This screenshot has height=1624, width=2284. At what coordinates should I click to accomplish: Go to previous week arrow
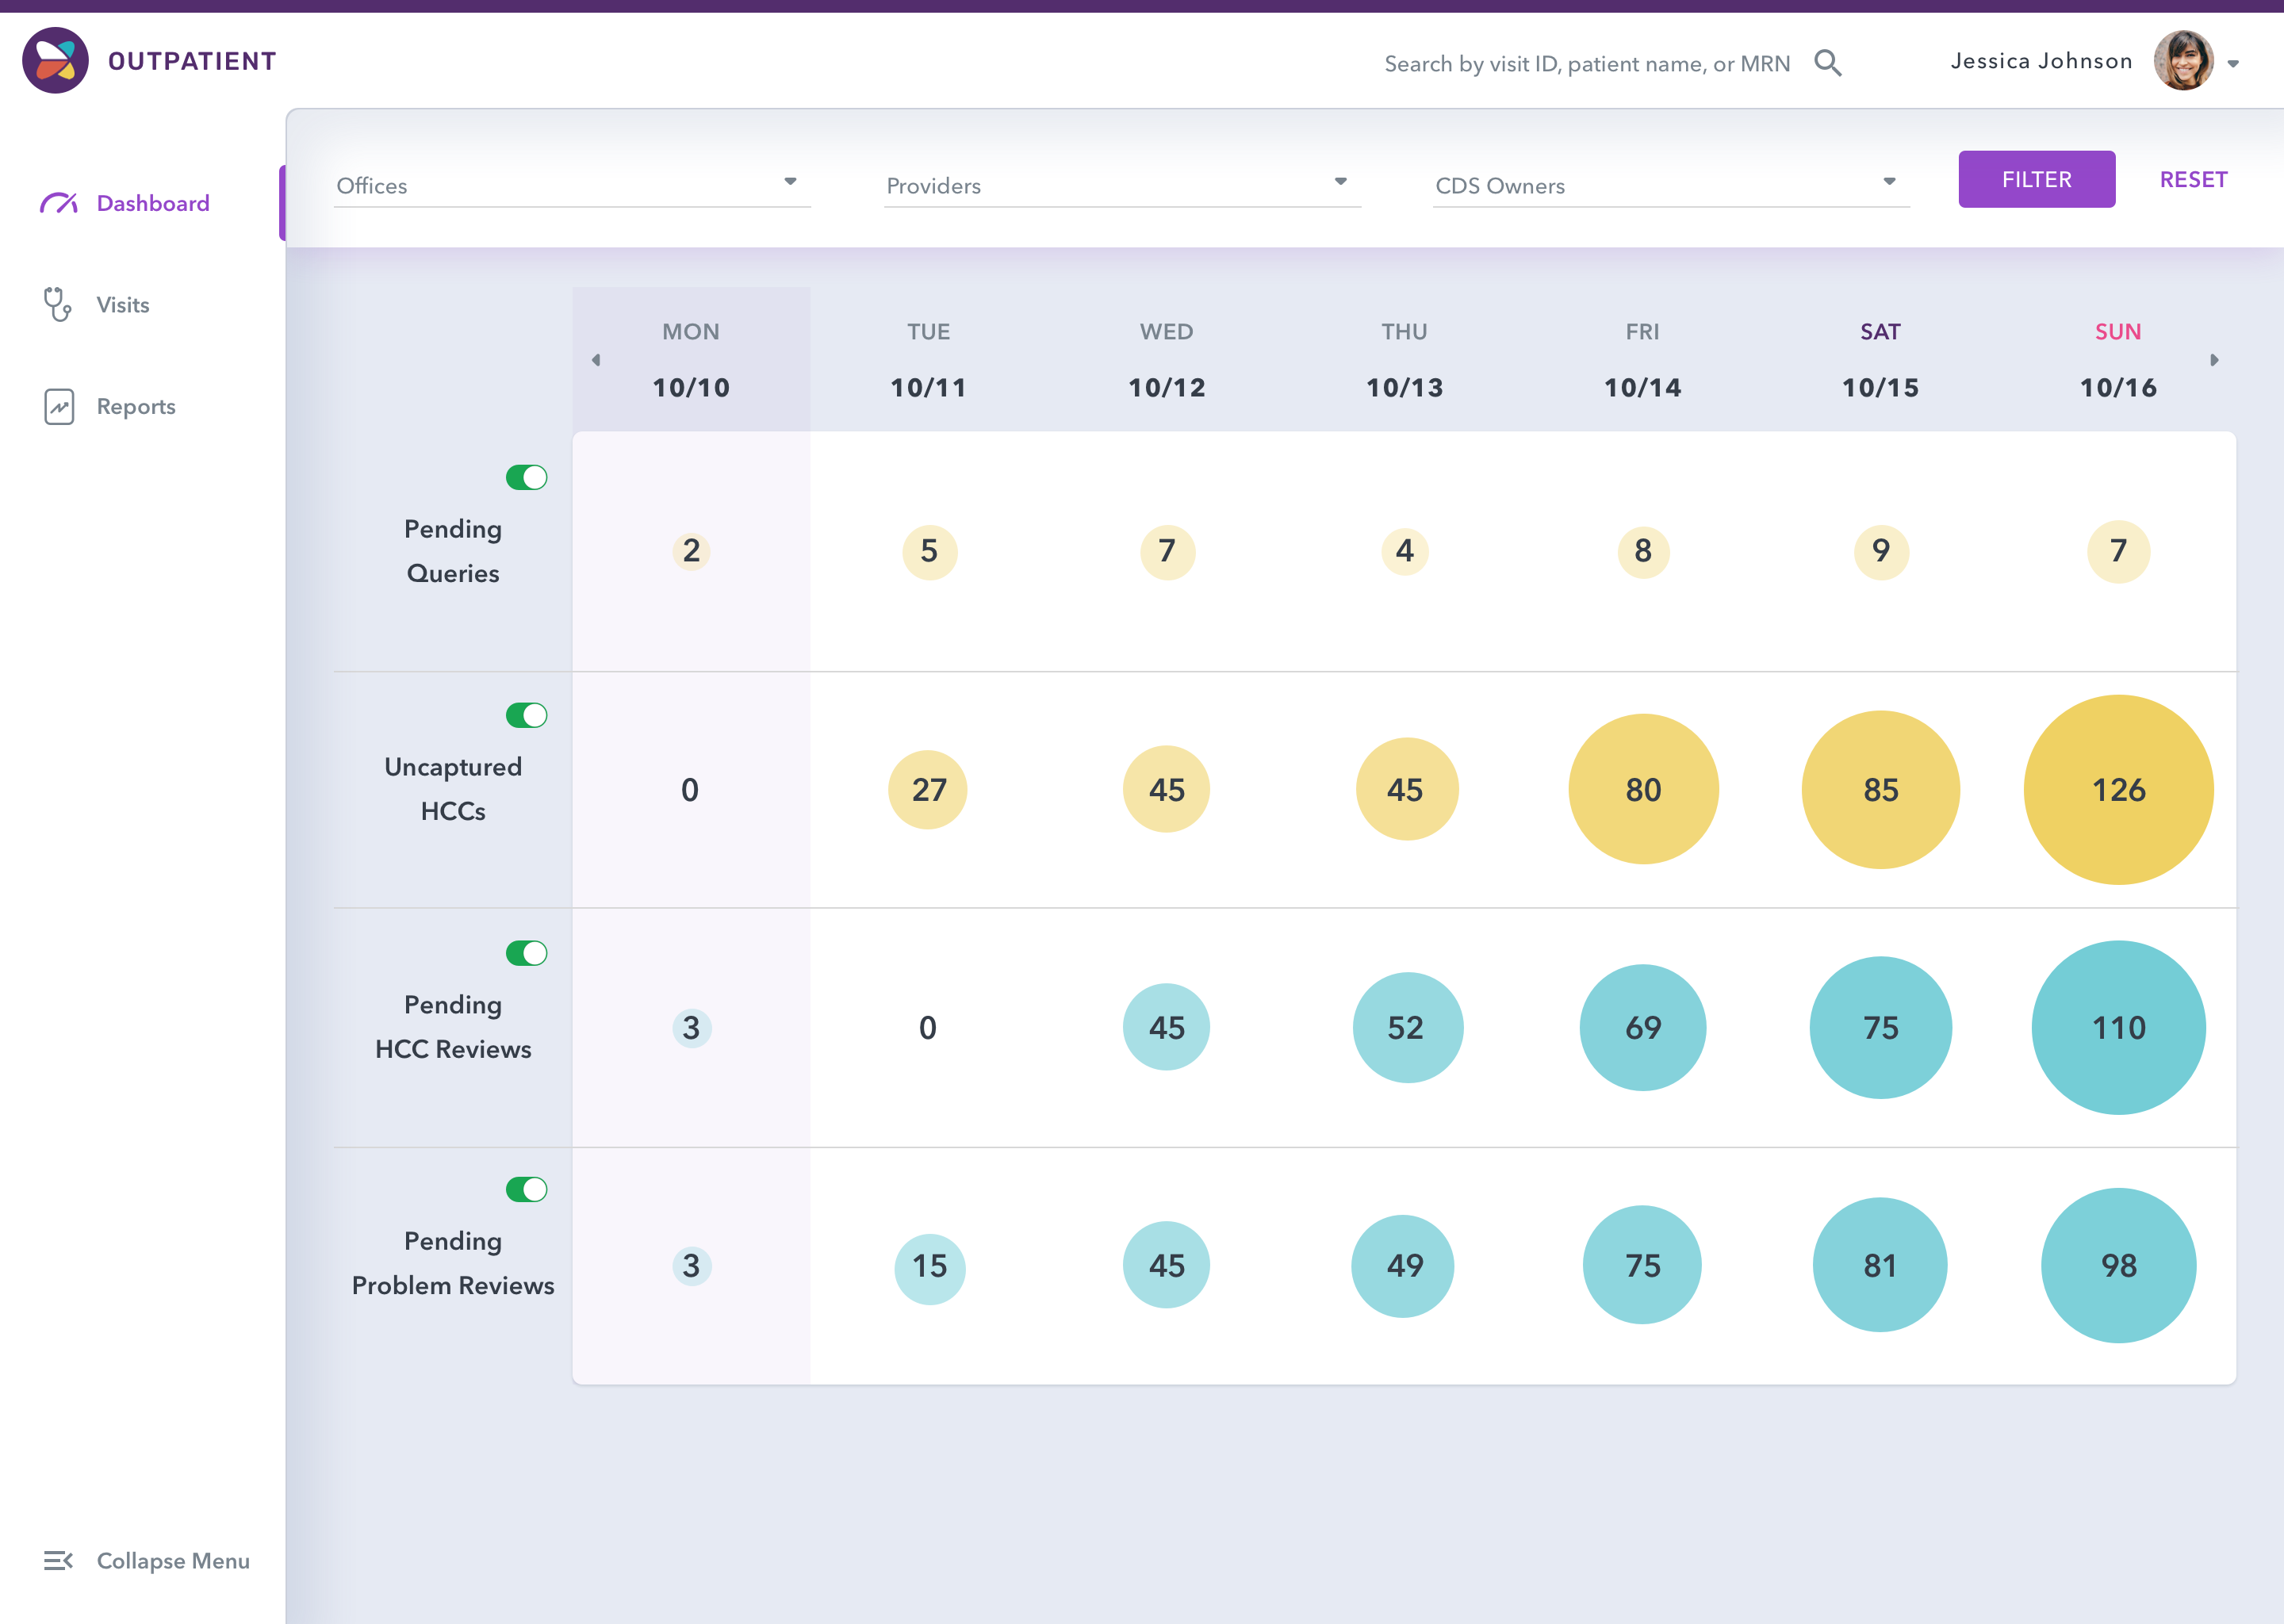coord(596,360)
